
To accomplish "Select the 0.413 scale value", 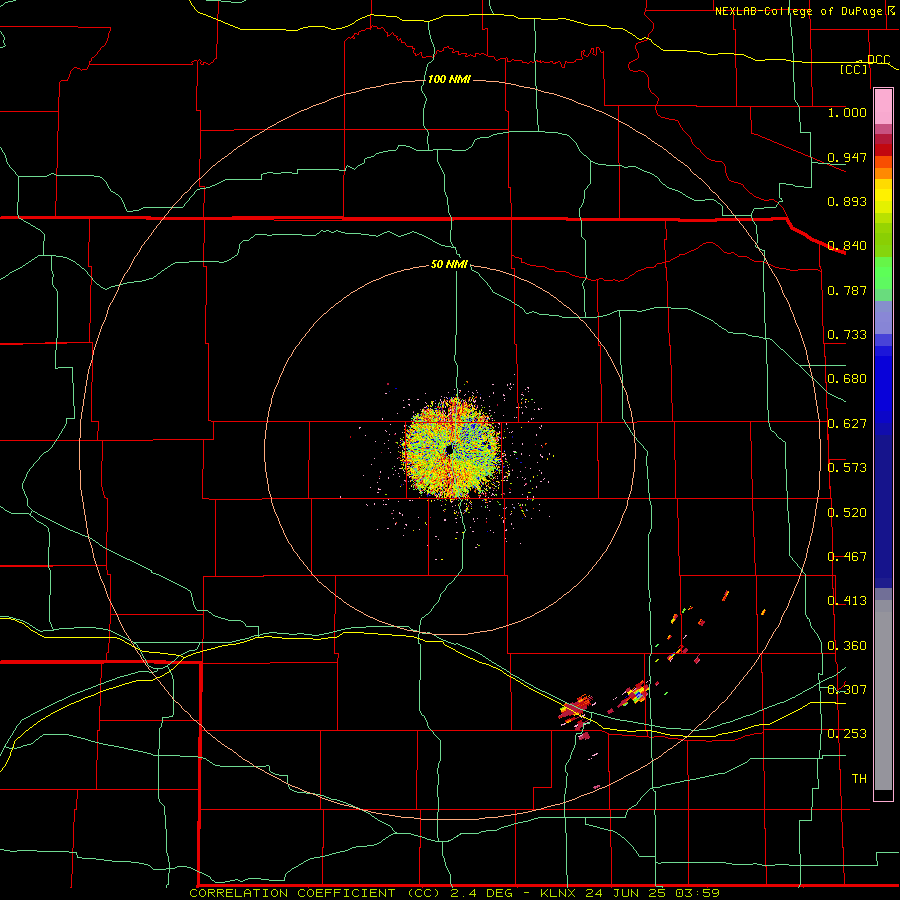I will 847,601.
